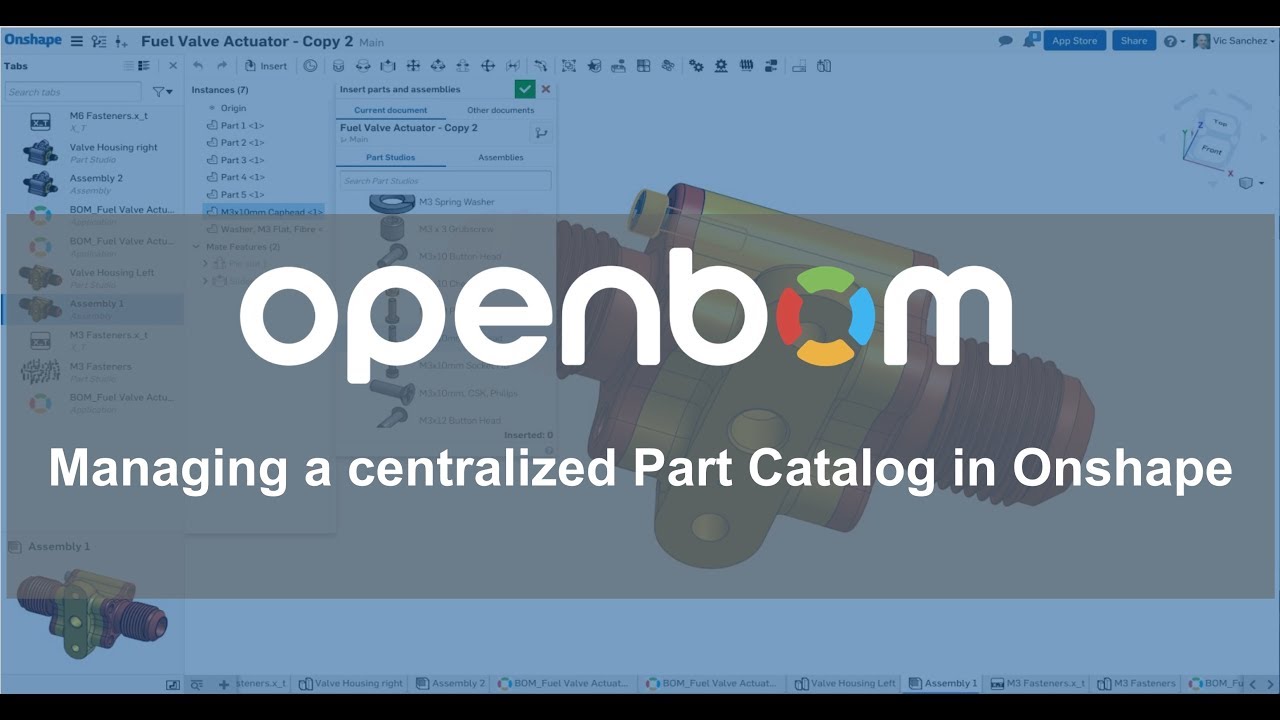Click the Search tabs input field

[x=74, y=92]
